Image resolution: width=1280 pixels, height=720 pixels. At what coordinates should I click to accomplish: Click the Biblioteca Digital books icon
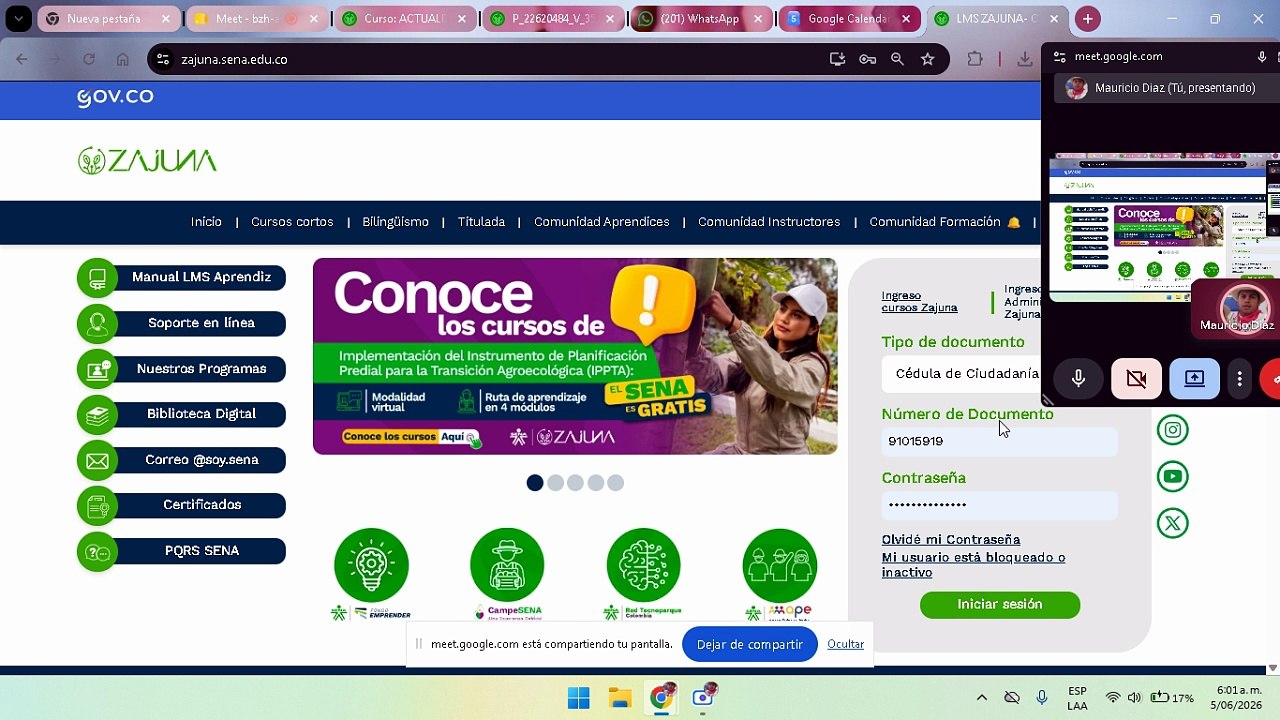coord(97,415)
